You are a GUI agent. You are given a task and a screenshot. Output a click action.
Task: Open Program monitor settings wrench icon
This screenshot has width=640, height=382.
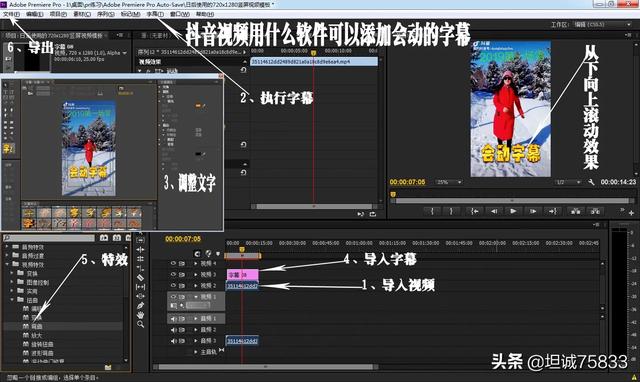pyautogui.click(x=591, y=182)
